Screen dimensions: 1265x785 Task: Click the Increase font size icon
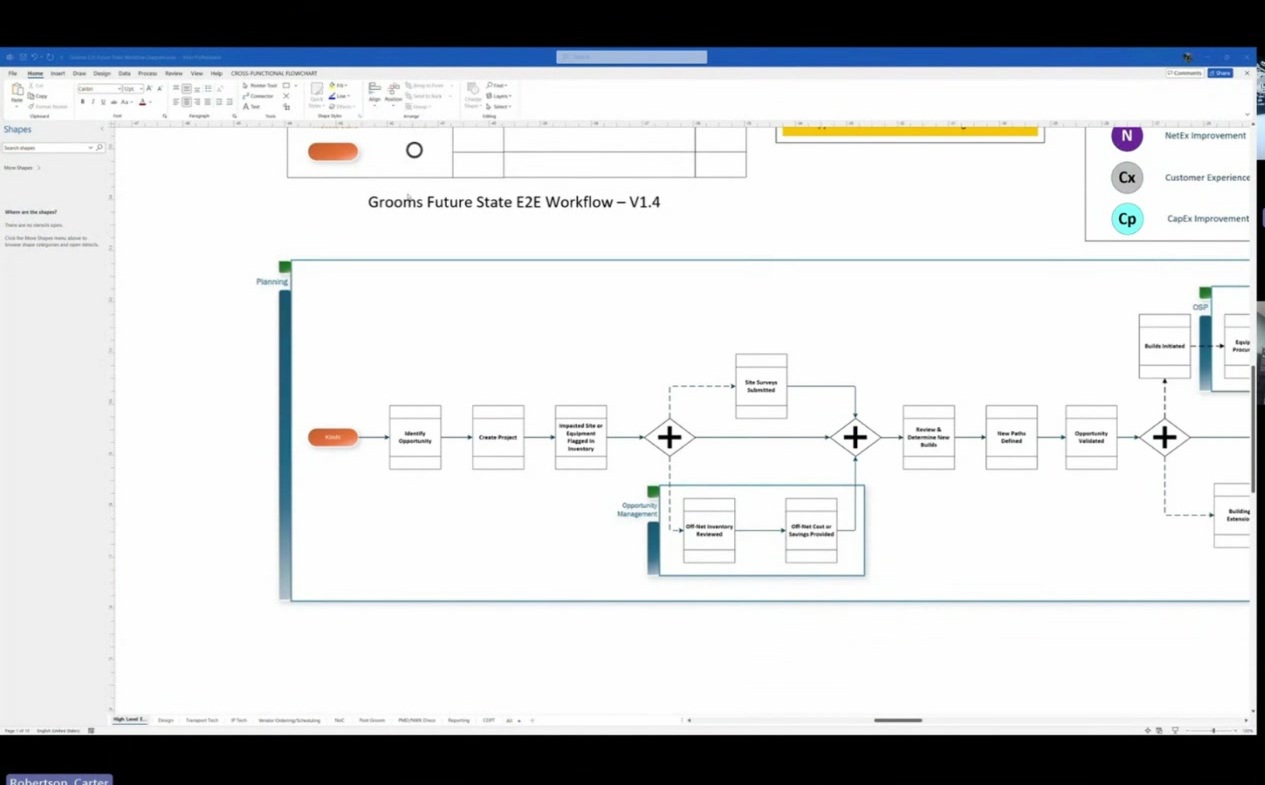point(149,89)
